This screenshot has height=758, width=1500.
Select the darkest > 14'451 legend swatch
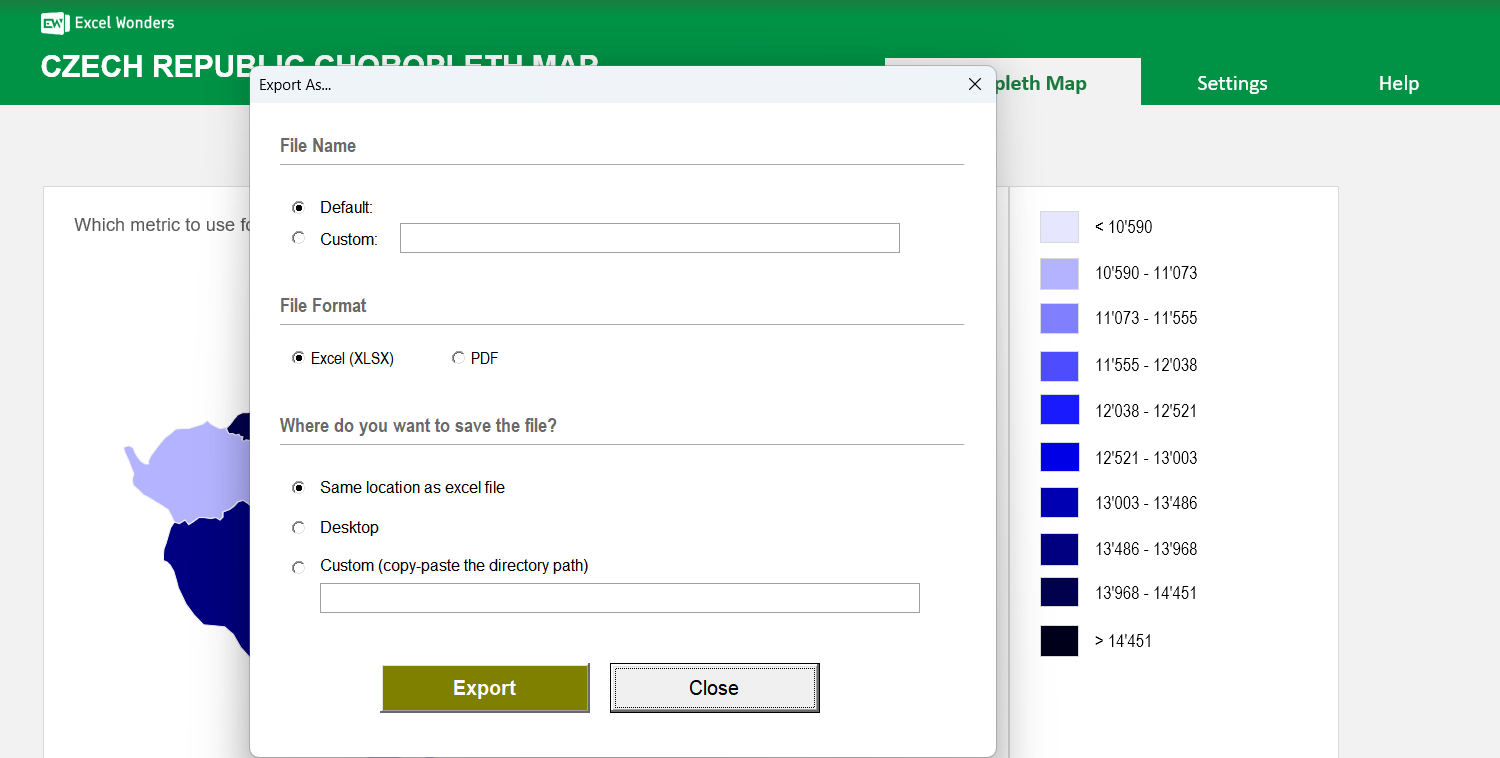click(1059, 641)
